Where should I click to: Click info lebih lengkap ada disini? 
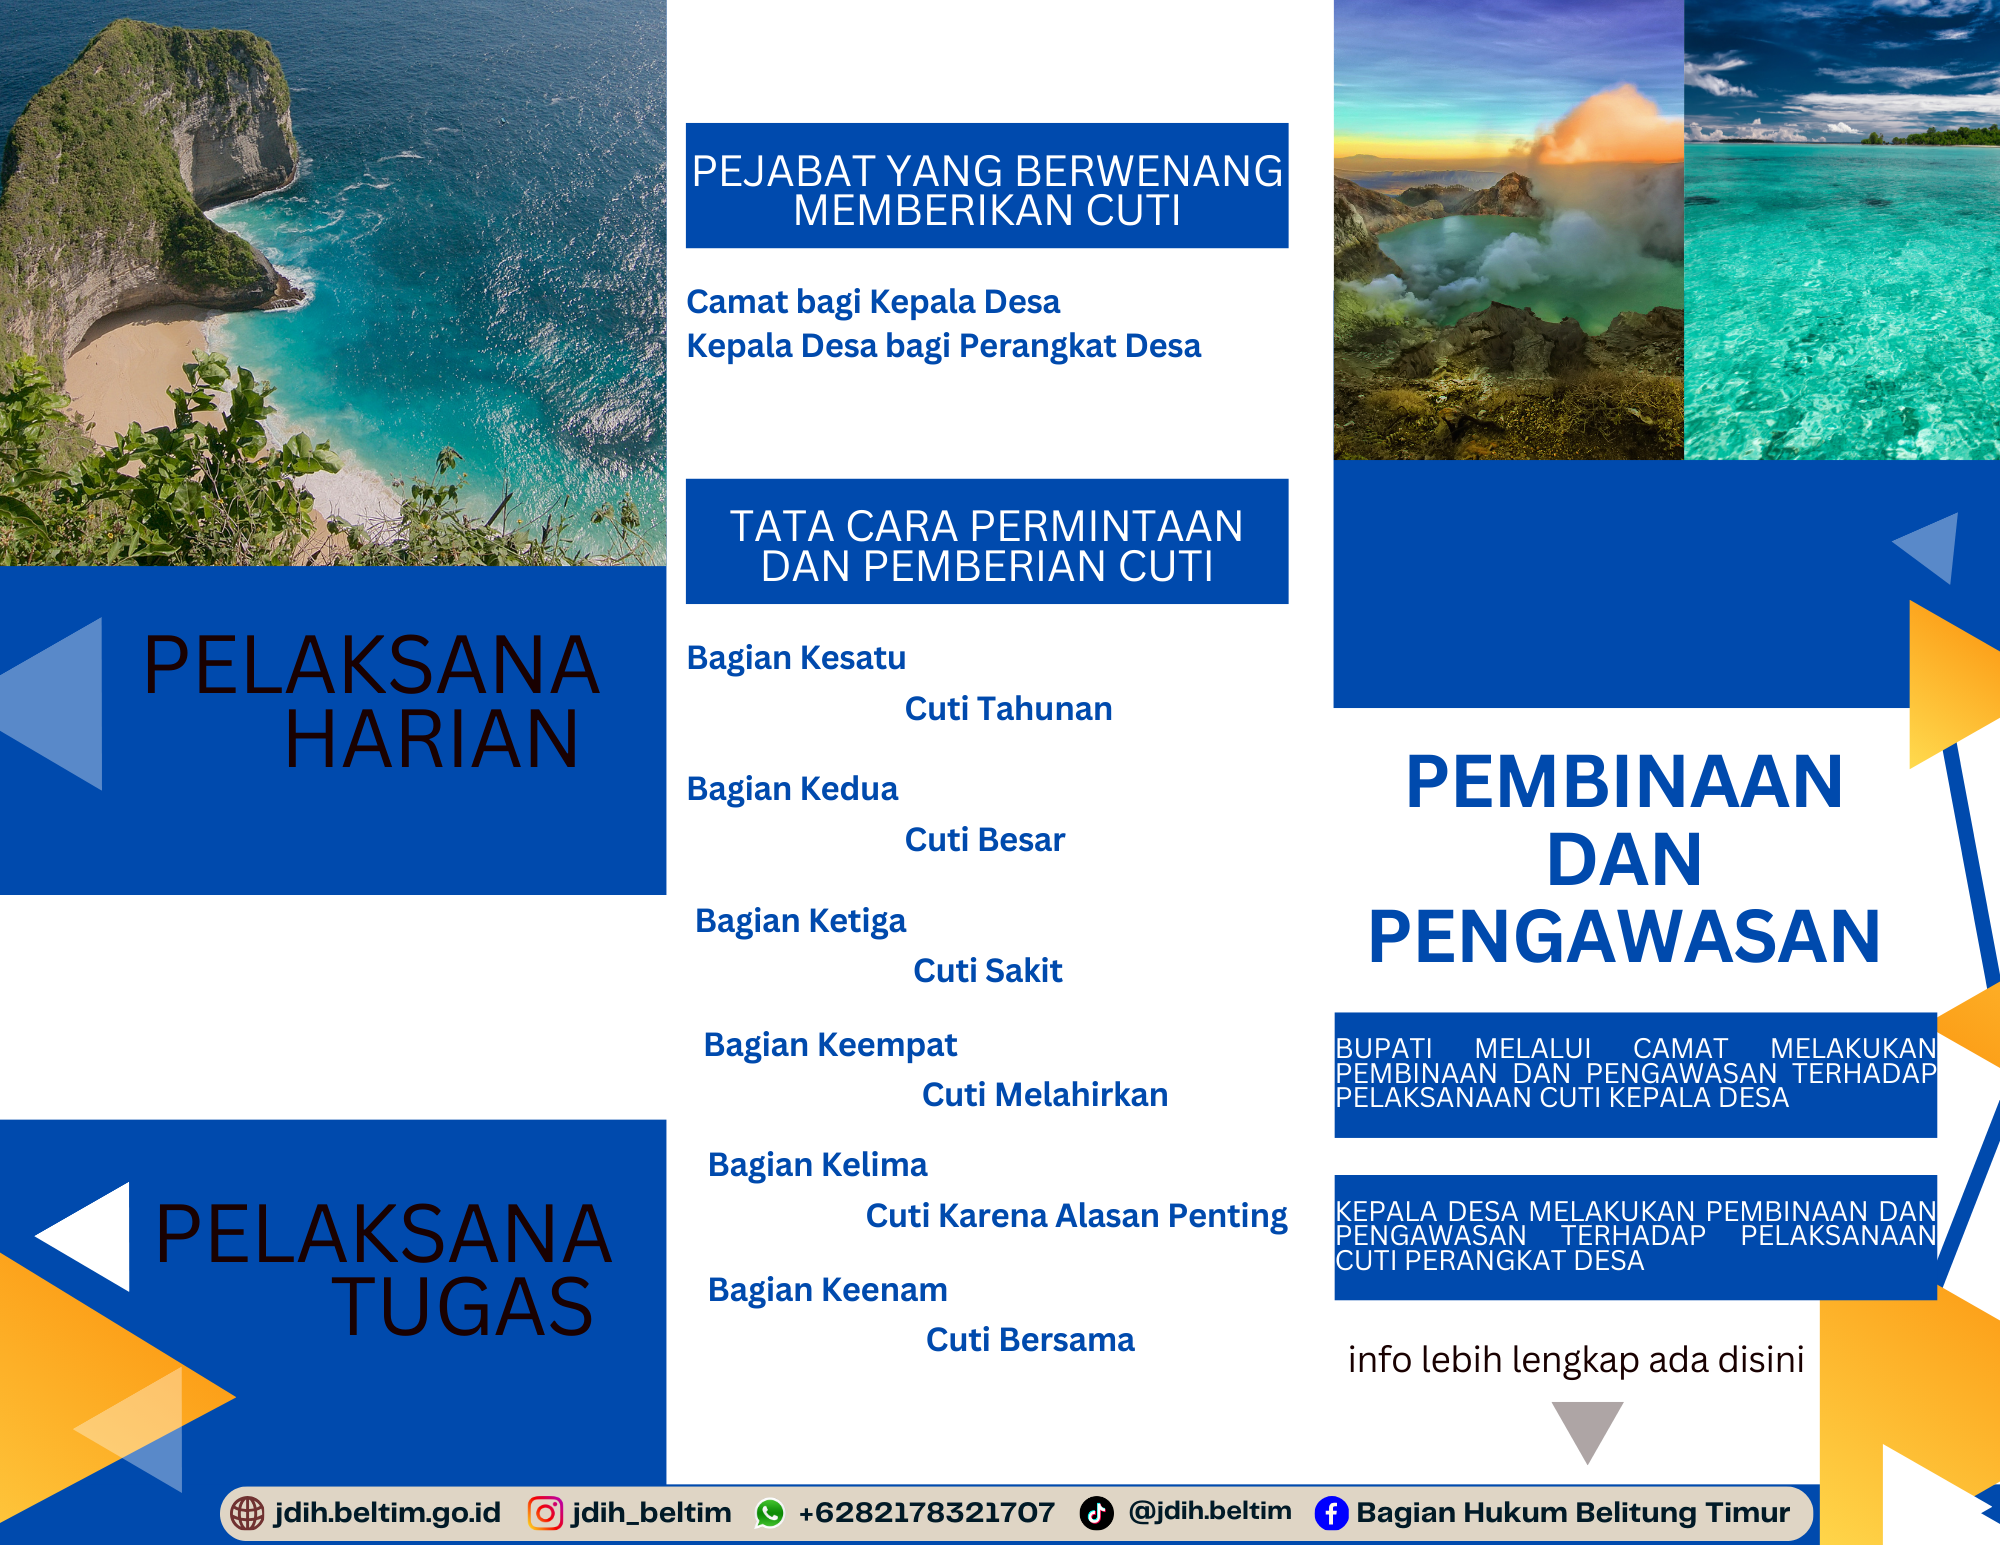click(x=1576, y=1360)
